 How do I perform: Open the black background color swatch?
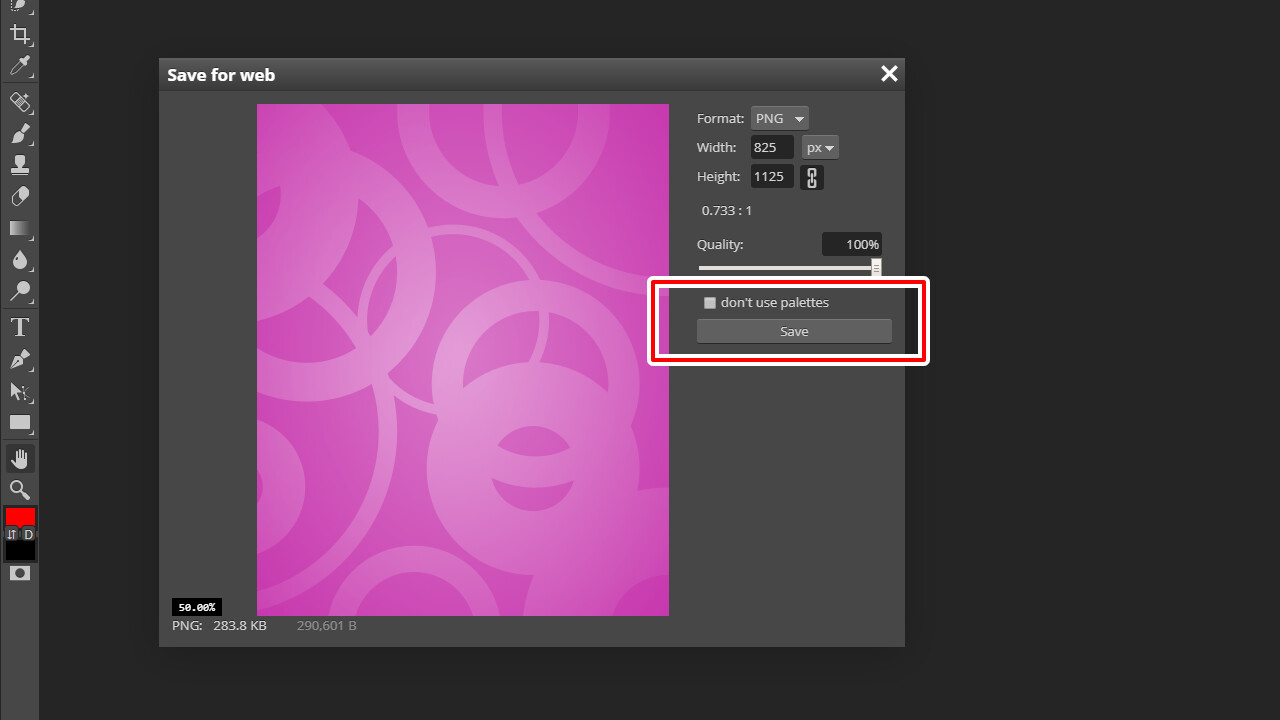[x=20, y=550]
